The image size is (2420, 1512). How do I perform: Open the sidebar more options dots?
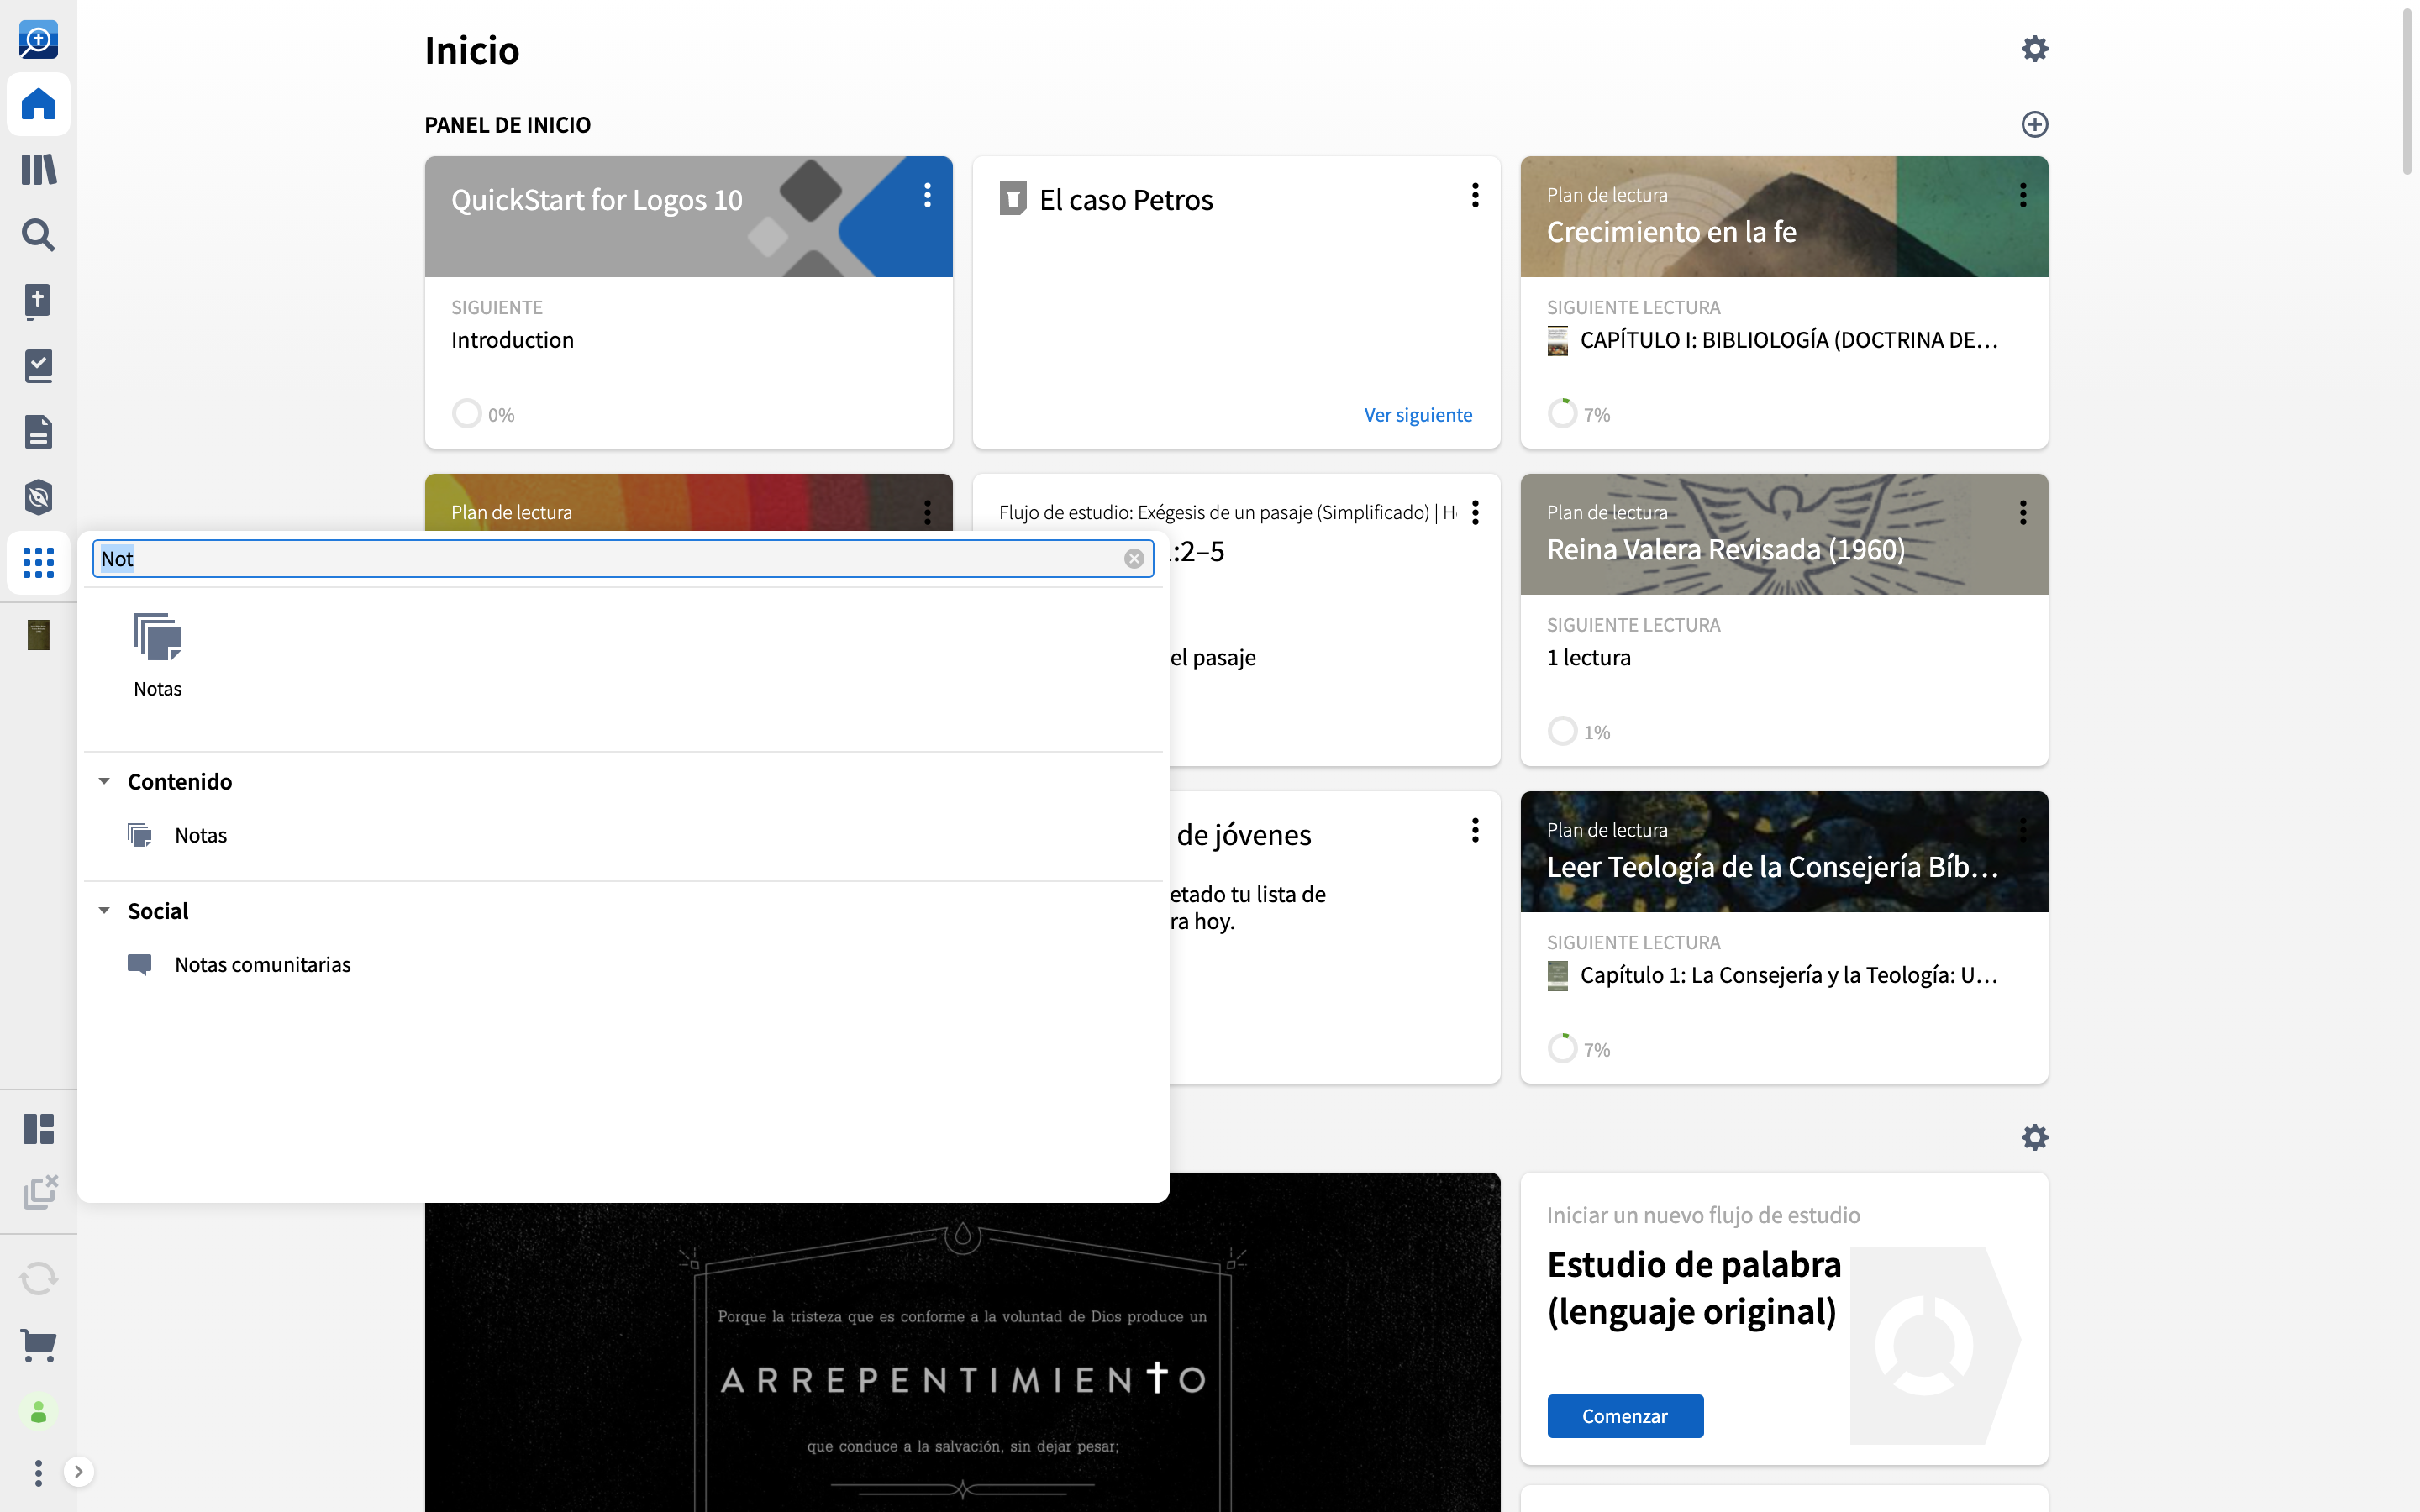coord(38,1472)
